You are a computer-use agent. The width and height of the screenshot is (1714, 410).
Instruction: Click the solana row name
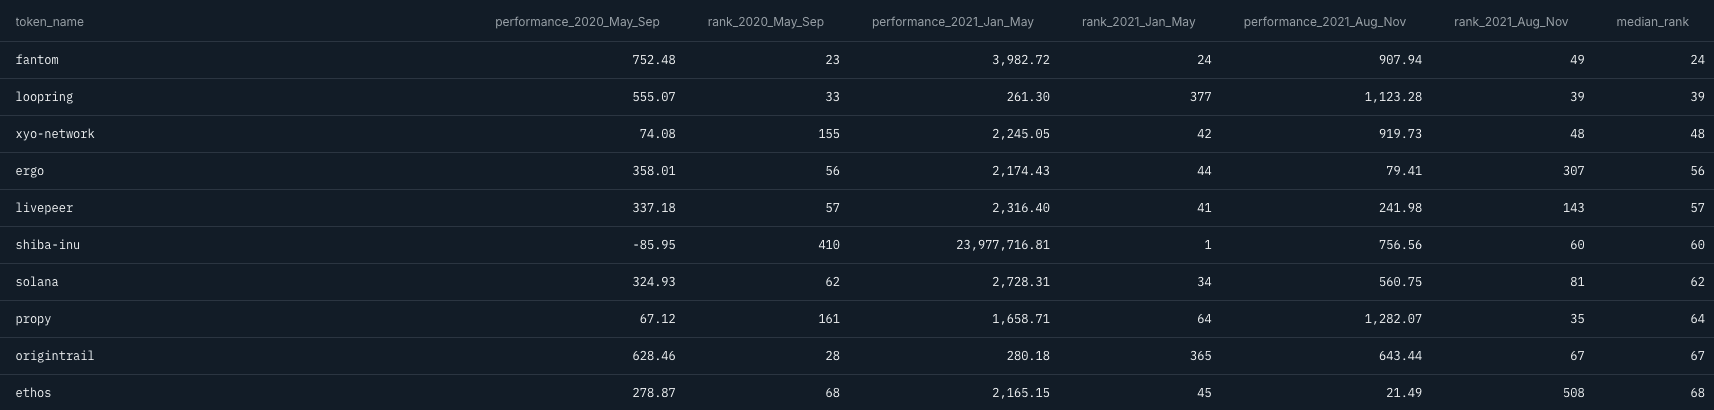[37, 282]
